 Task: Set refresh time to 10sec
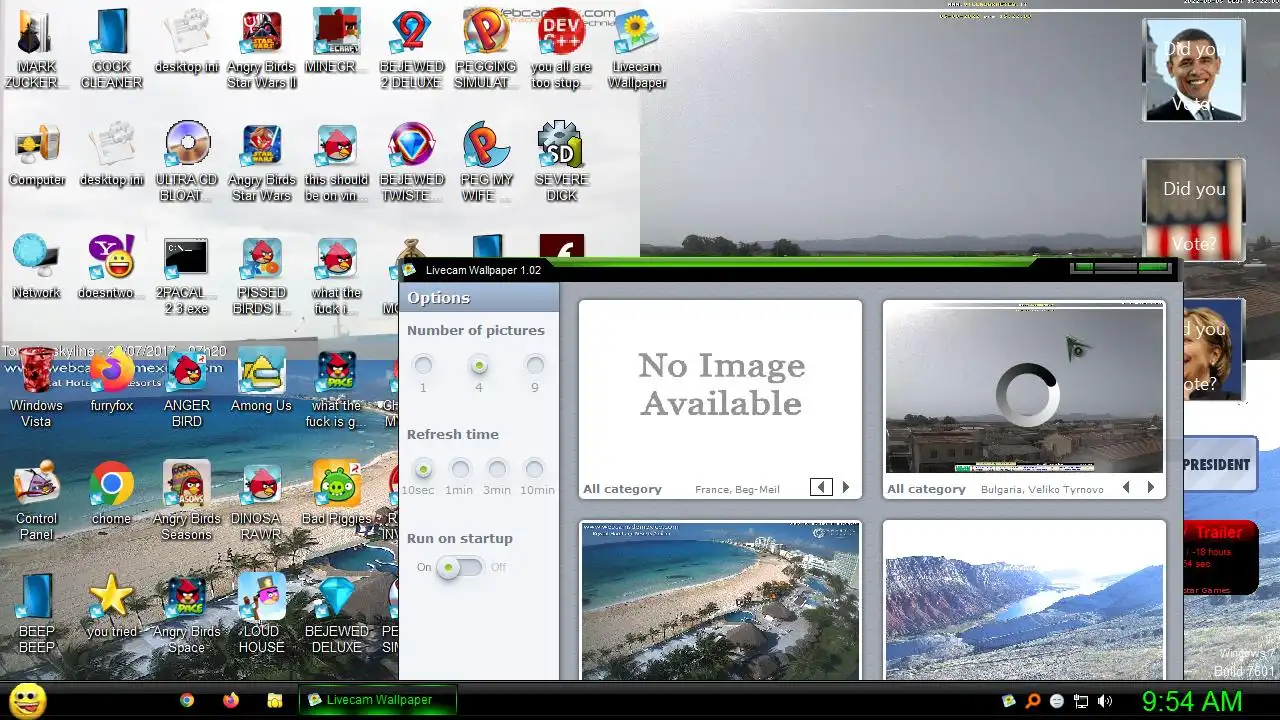[x=423, y=468]
